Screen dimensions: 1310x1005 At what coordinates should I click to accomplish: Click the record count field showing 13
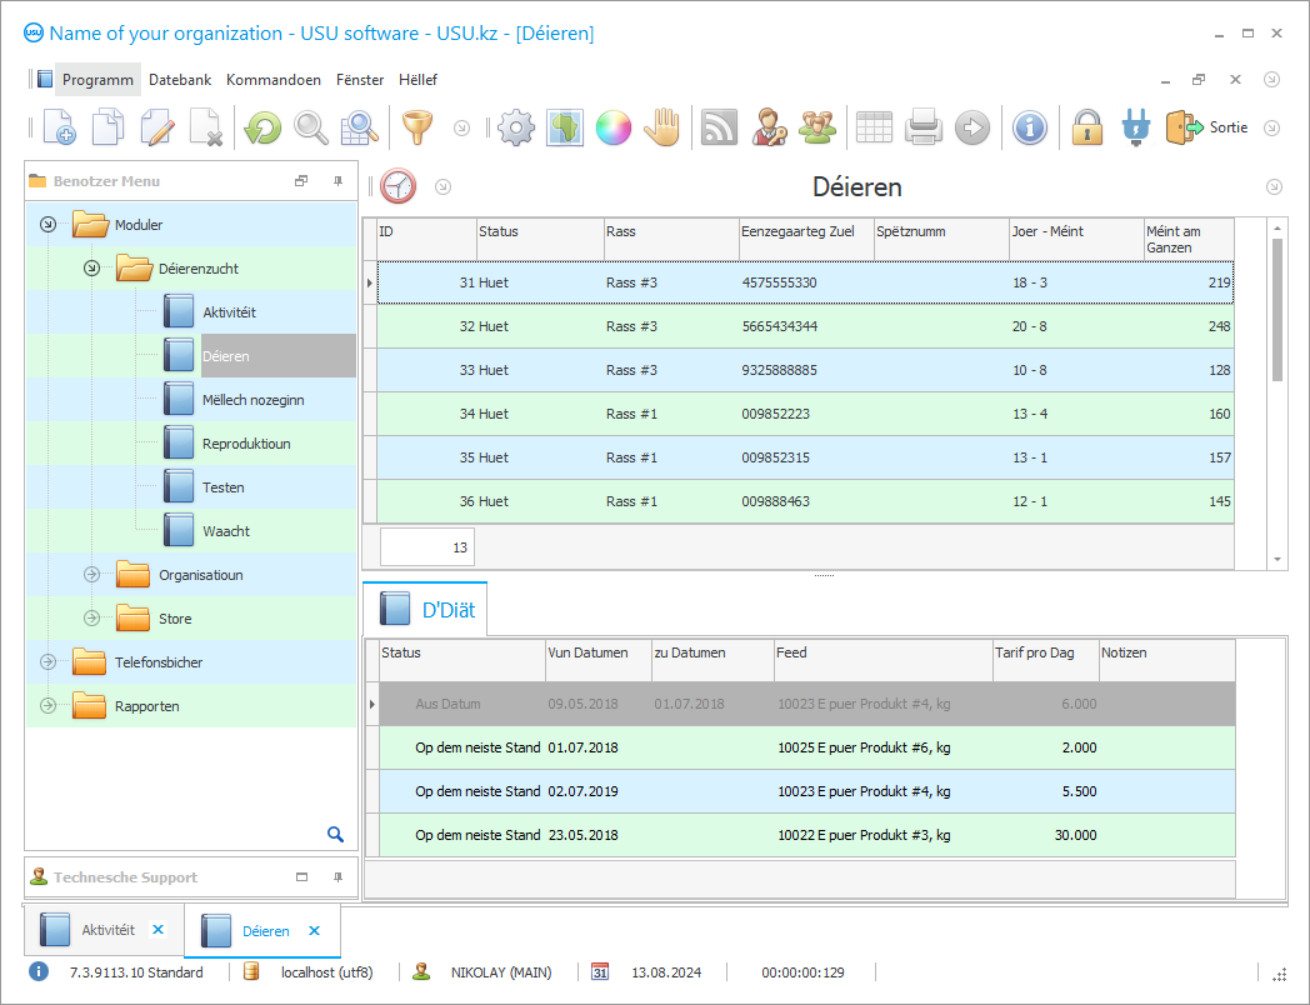427,547
